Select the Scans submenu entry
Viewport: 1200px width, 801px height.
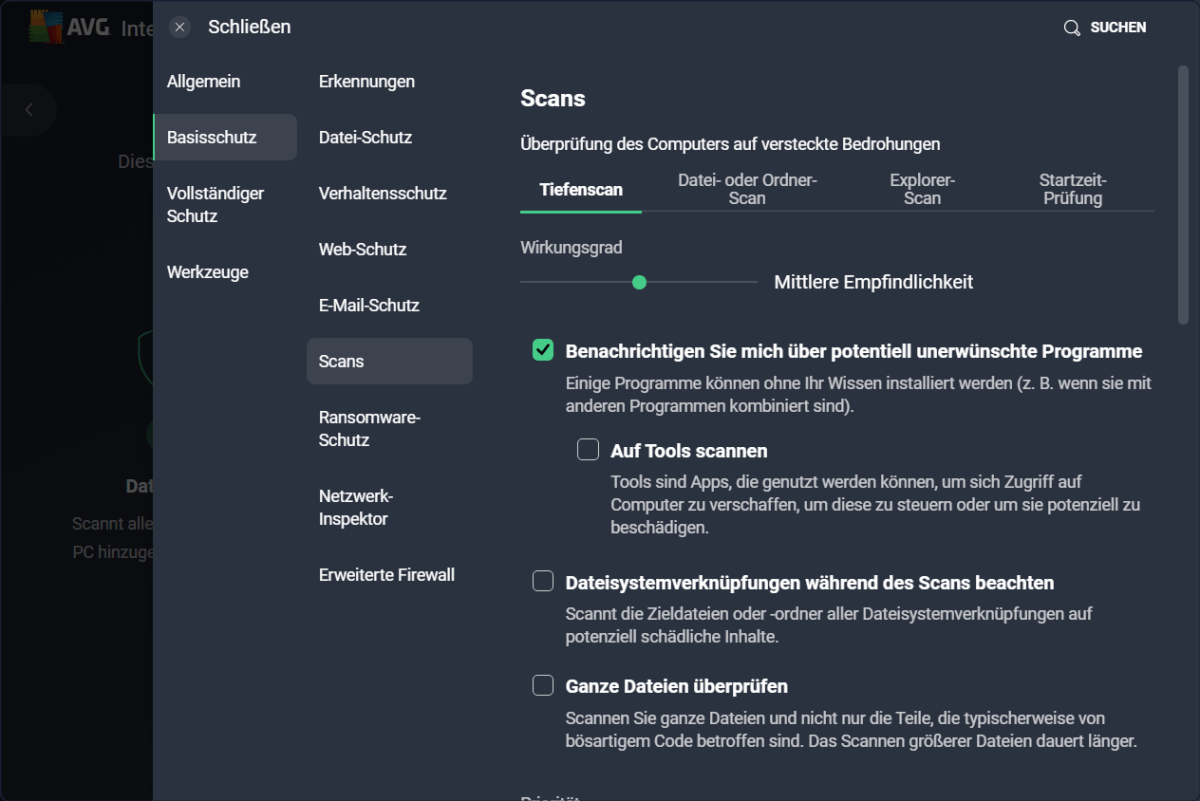coord(389,361)
